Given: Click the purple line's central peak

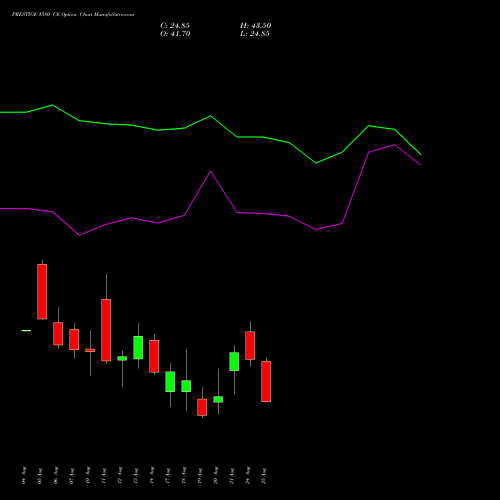Looking at the screenshot, I should [x=210, y=172].
